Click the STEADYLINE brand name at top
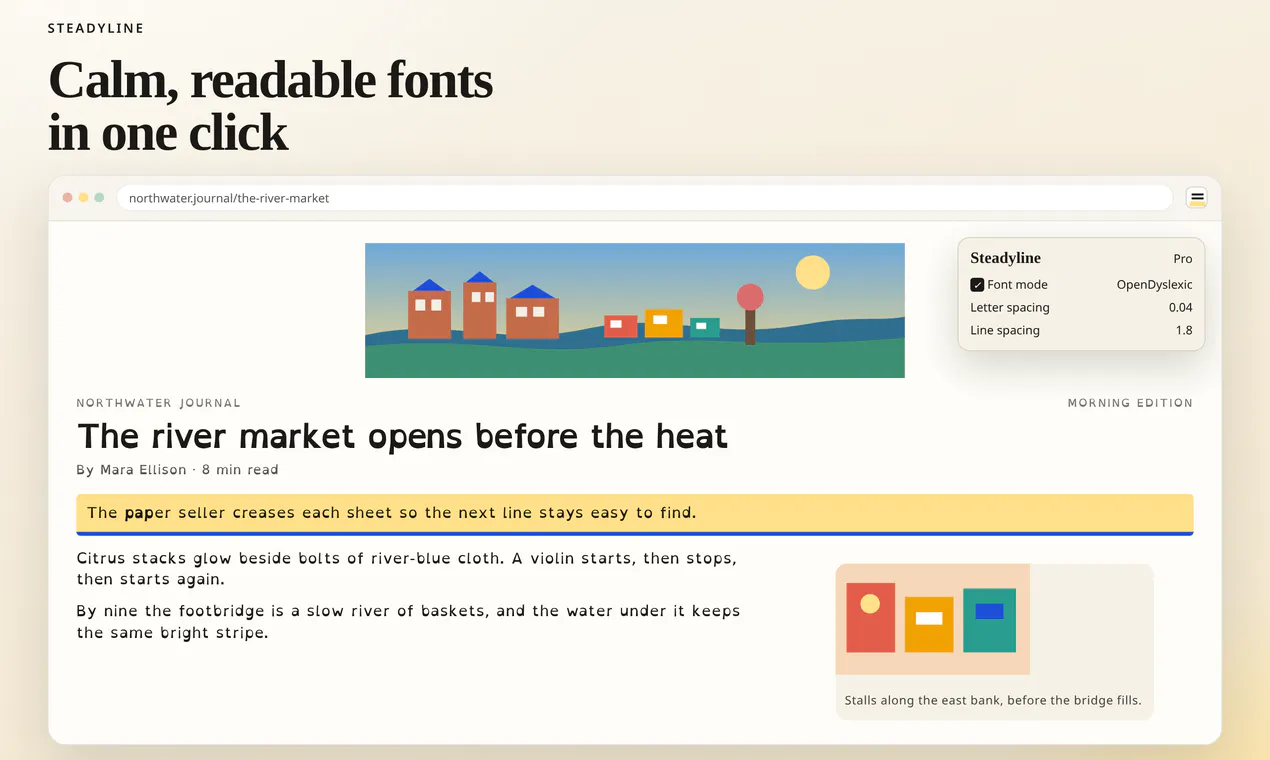Screen dimensions: 1270x760 click(96, 28)
